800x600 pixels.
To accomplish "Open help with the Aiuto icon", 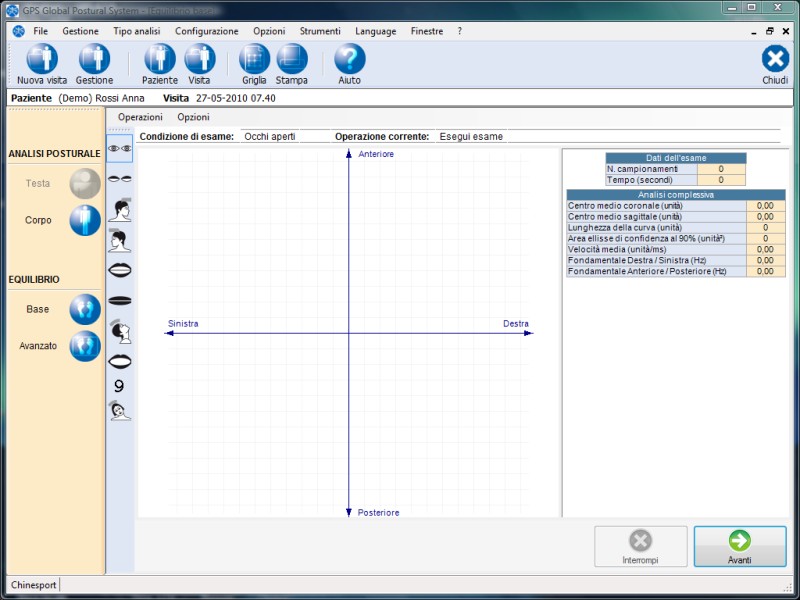I will coord(349,60).
